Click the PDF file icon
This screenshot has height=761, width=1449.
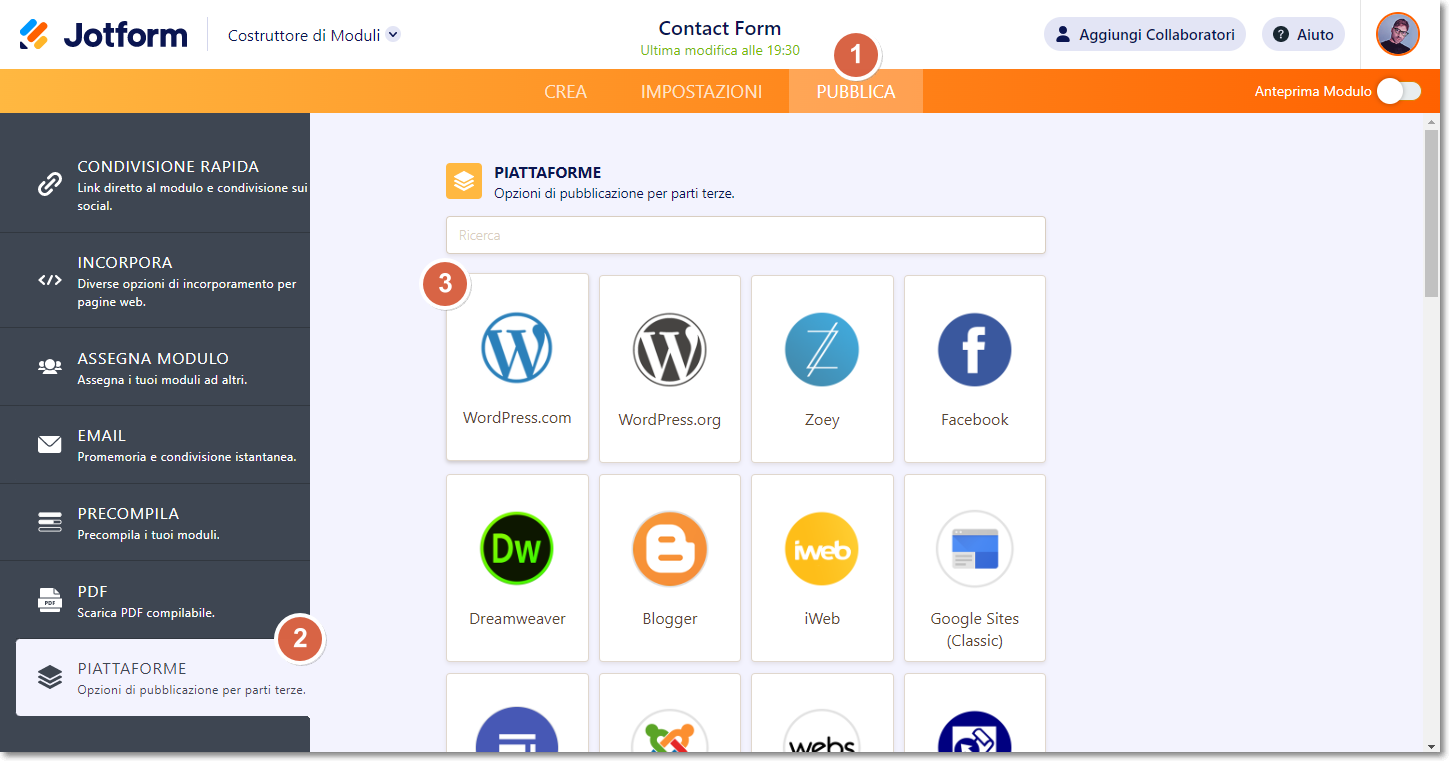click(49, 599)
